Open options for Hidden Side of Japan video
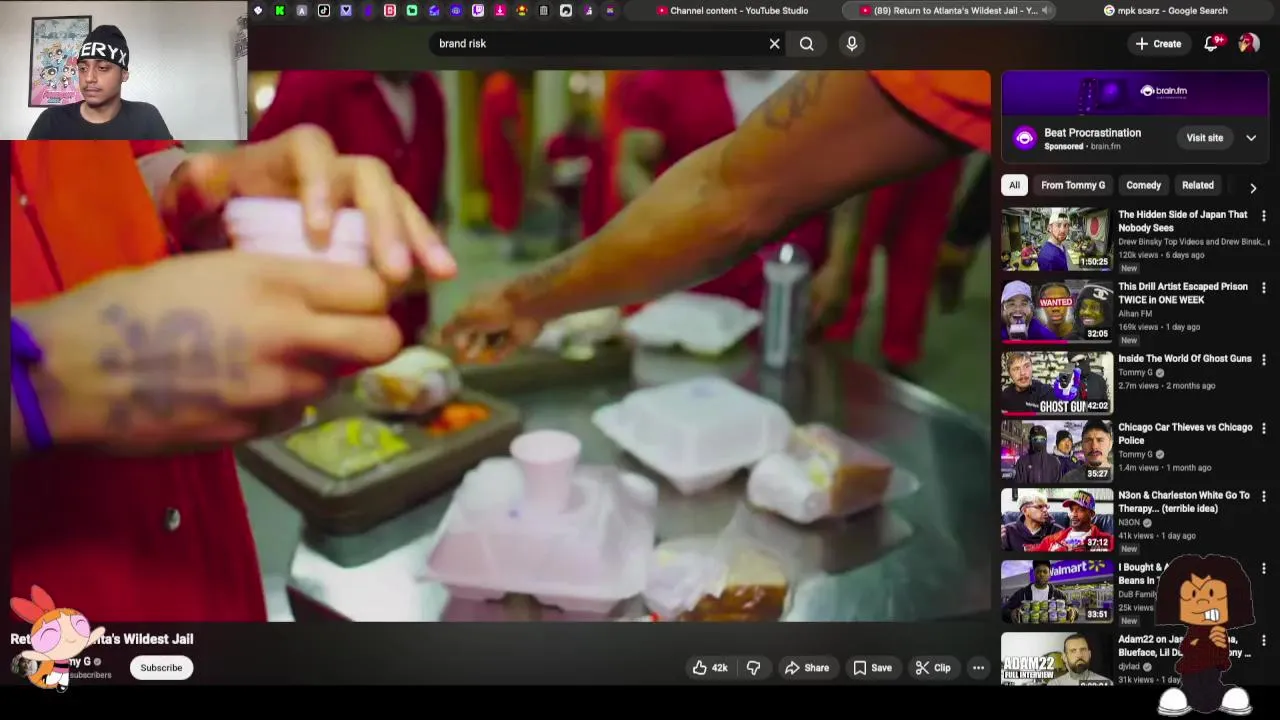 [1264, 216]
